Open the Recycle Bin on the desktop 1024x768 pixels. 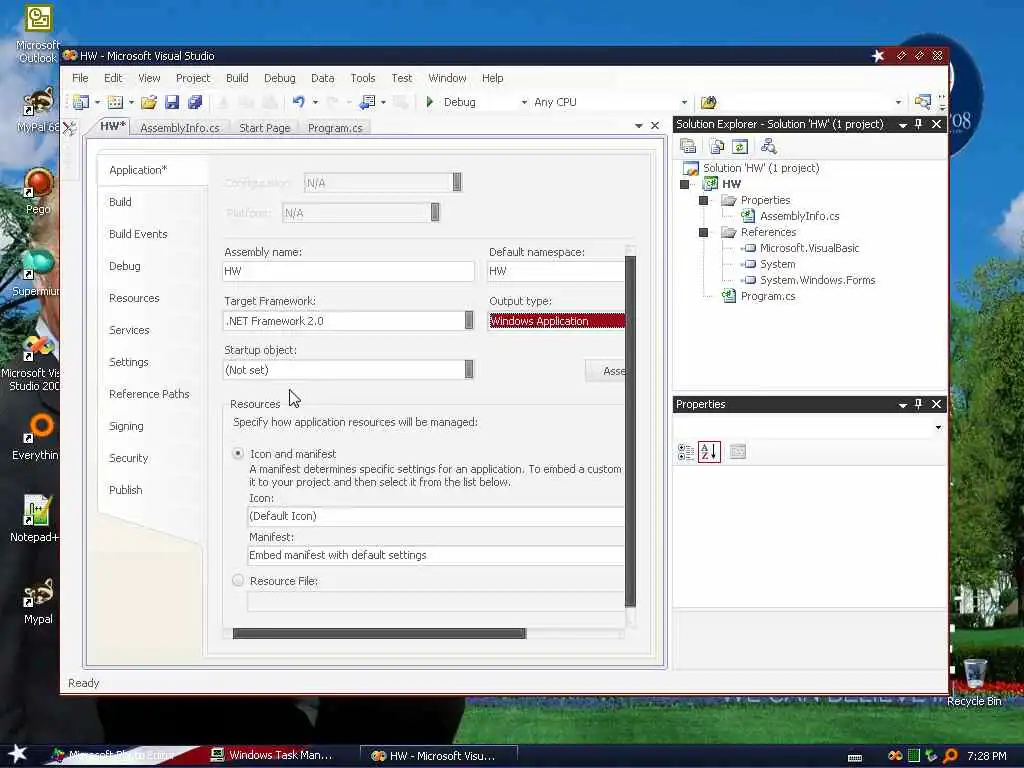[x=974, y=682]
